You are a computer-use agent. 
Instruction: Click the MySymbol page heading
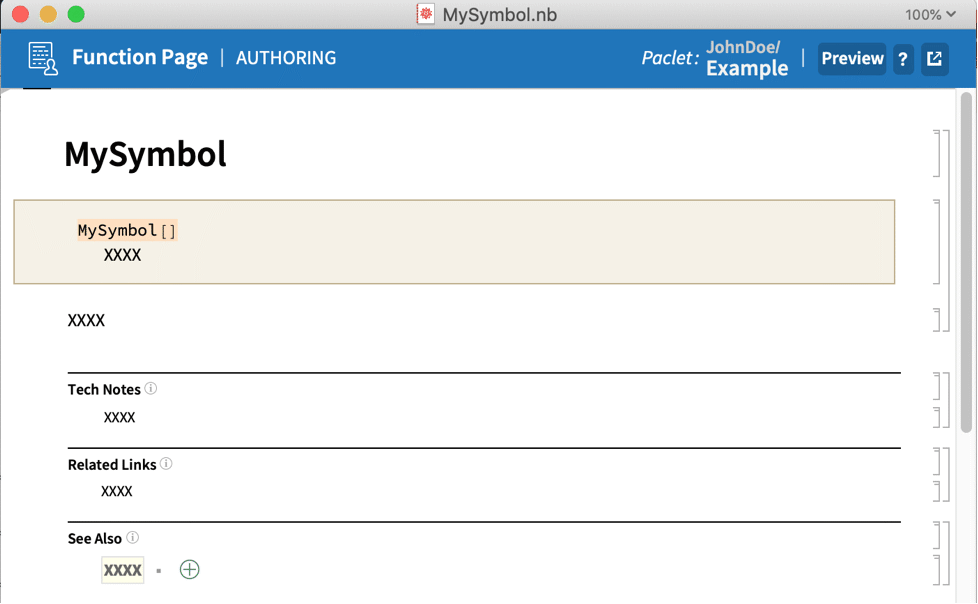[x=145, y=154]
